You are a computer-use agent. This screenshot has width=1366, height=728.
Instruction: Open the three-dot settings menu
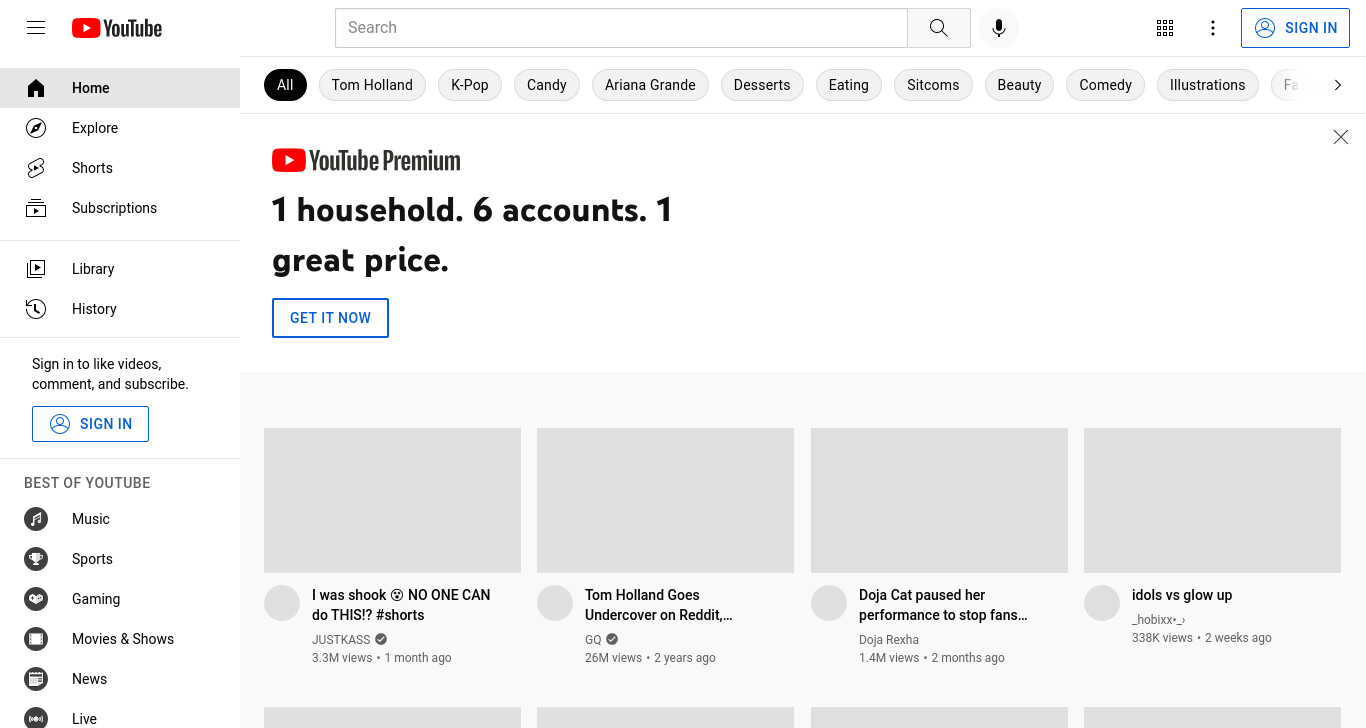1212,28
